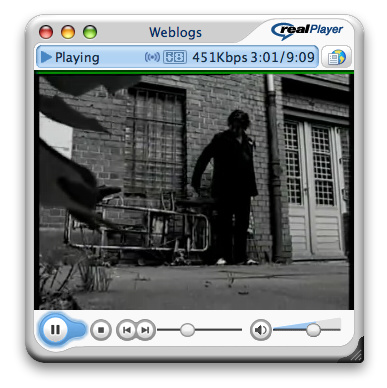The height and width of the screenshot is (388, 387).
Task: Click the RealPlayer logo
Action: [x=307, y=31]
